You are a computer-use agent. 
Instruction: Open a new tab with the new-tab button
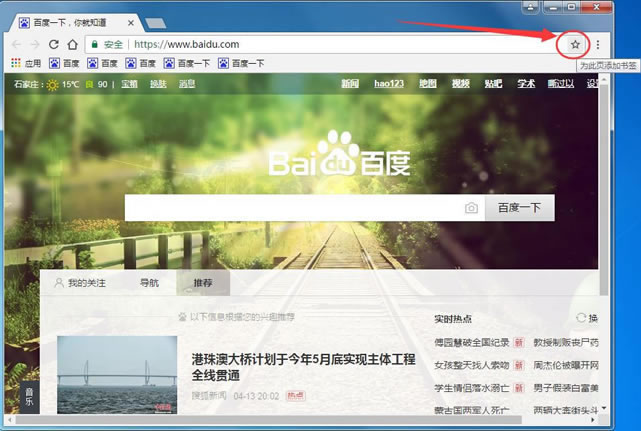click(x=156, y=23)
